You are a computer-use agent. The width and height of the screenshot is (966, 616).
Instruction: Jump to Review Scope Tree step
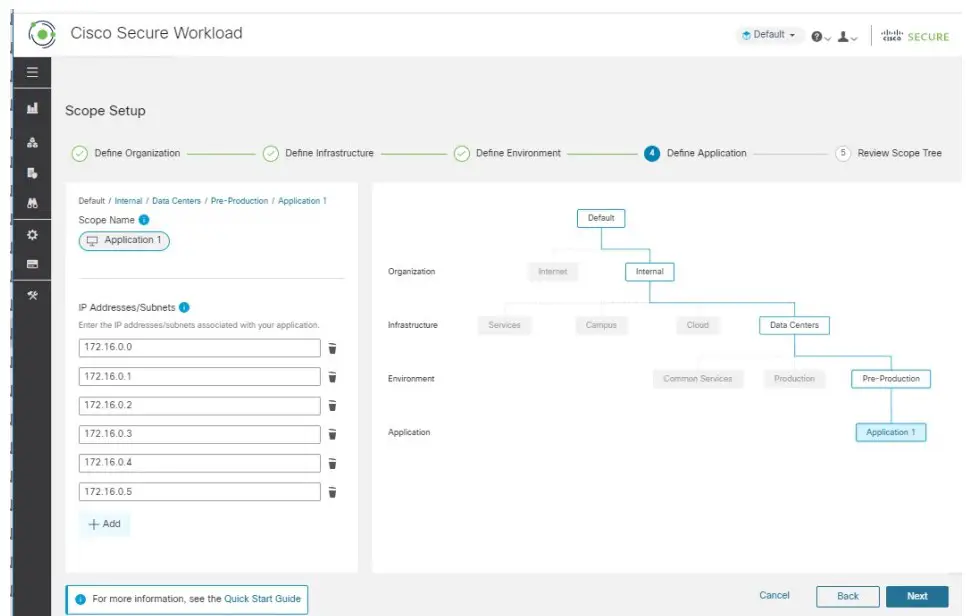coord(888,153)
